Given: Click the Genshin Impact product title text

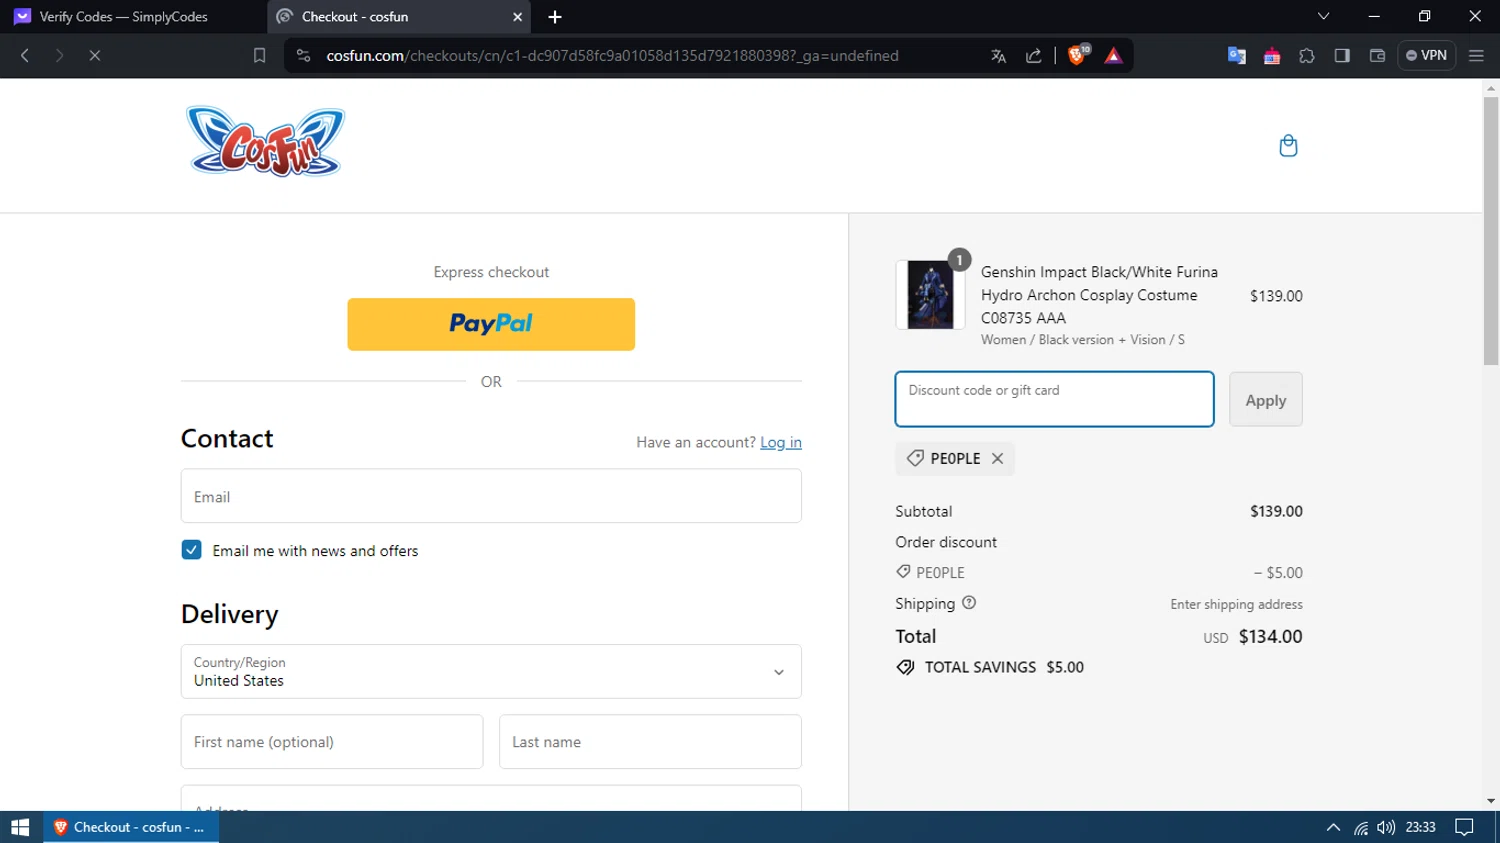Looking at the screenshot, I should (x=1099, y=295).
